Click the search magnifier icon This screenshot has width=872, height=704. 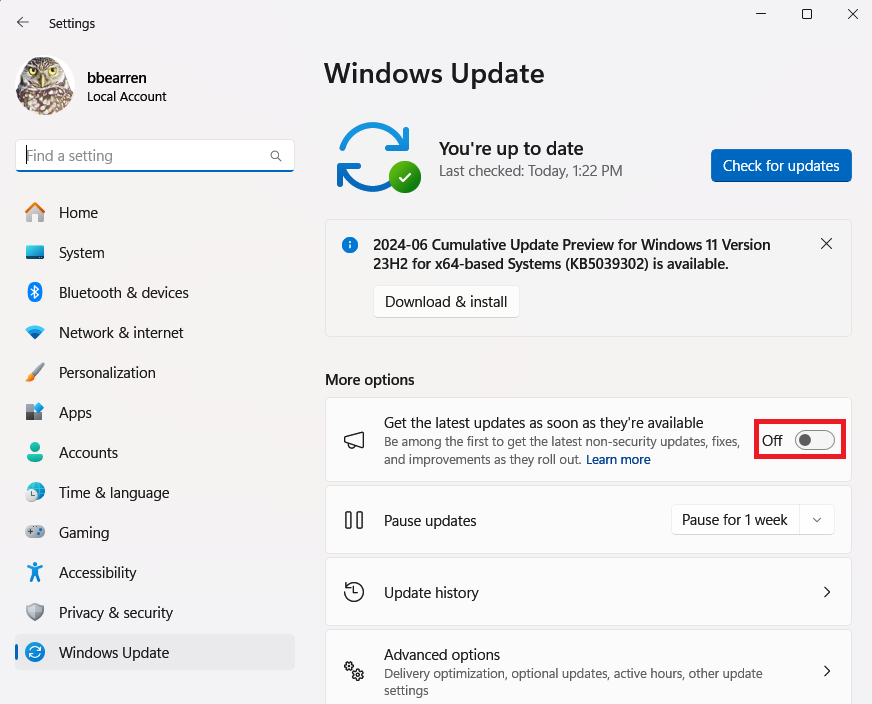276,156
